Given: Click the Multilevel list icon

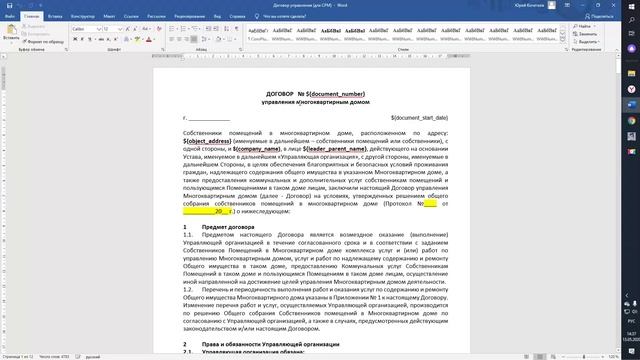Looking at the screenshot, I should (195, 29).
